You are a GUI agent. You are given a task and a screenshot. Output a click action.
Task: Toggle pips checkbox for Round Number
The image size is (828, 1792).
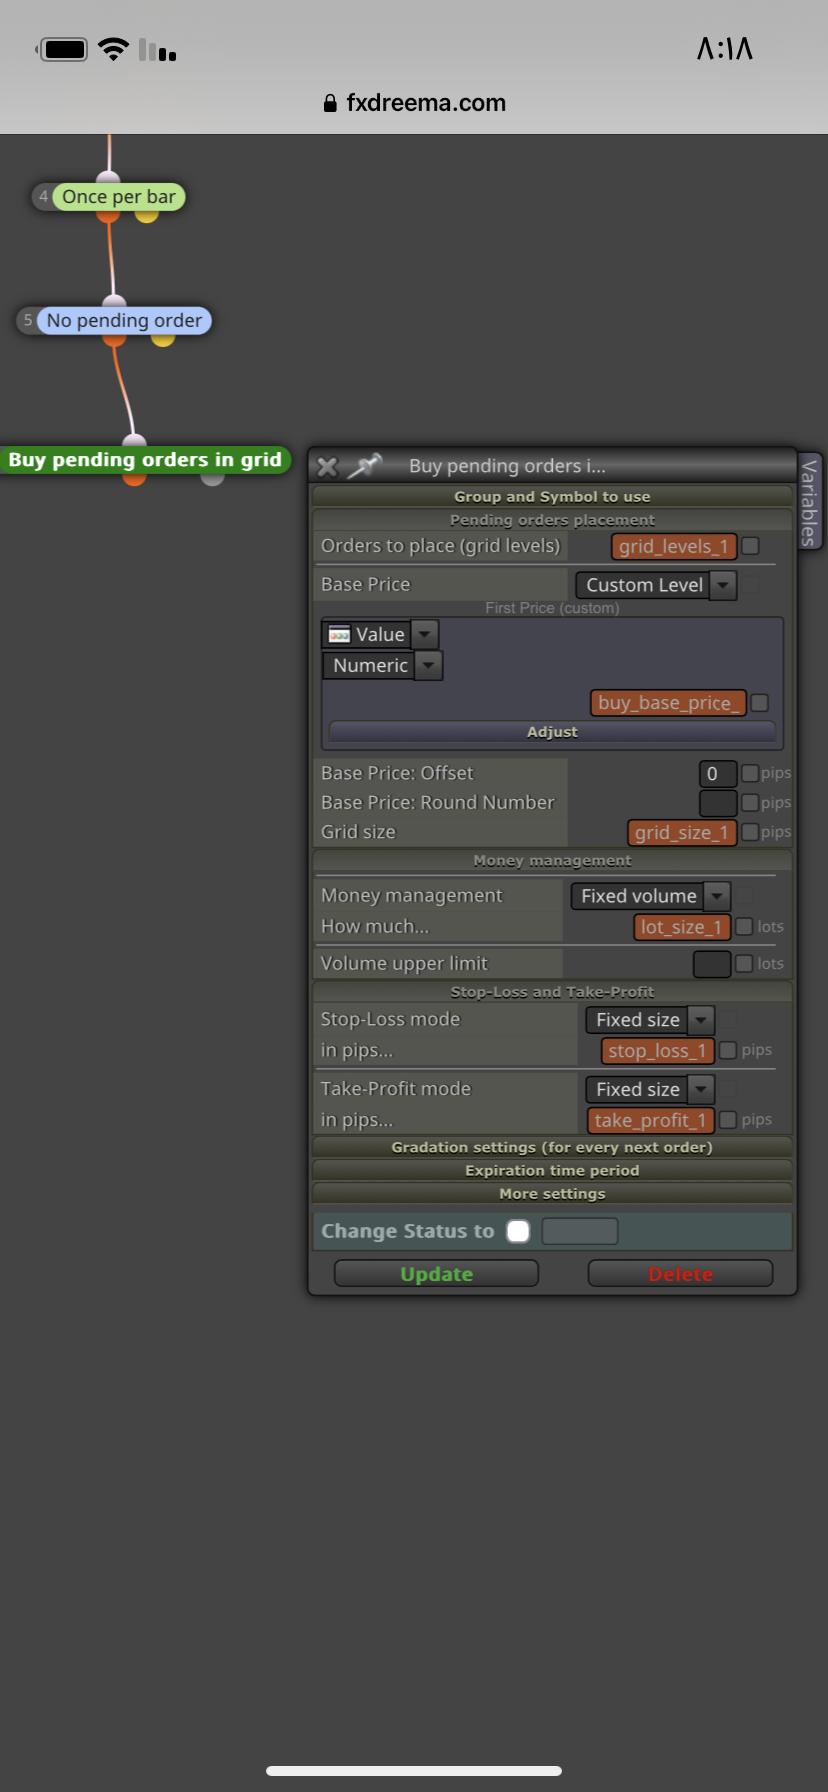click(750, 802)
